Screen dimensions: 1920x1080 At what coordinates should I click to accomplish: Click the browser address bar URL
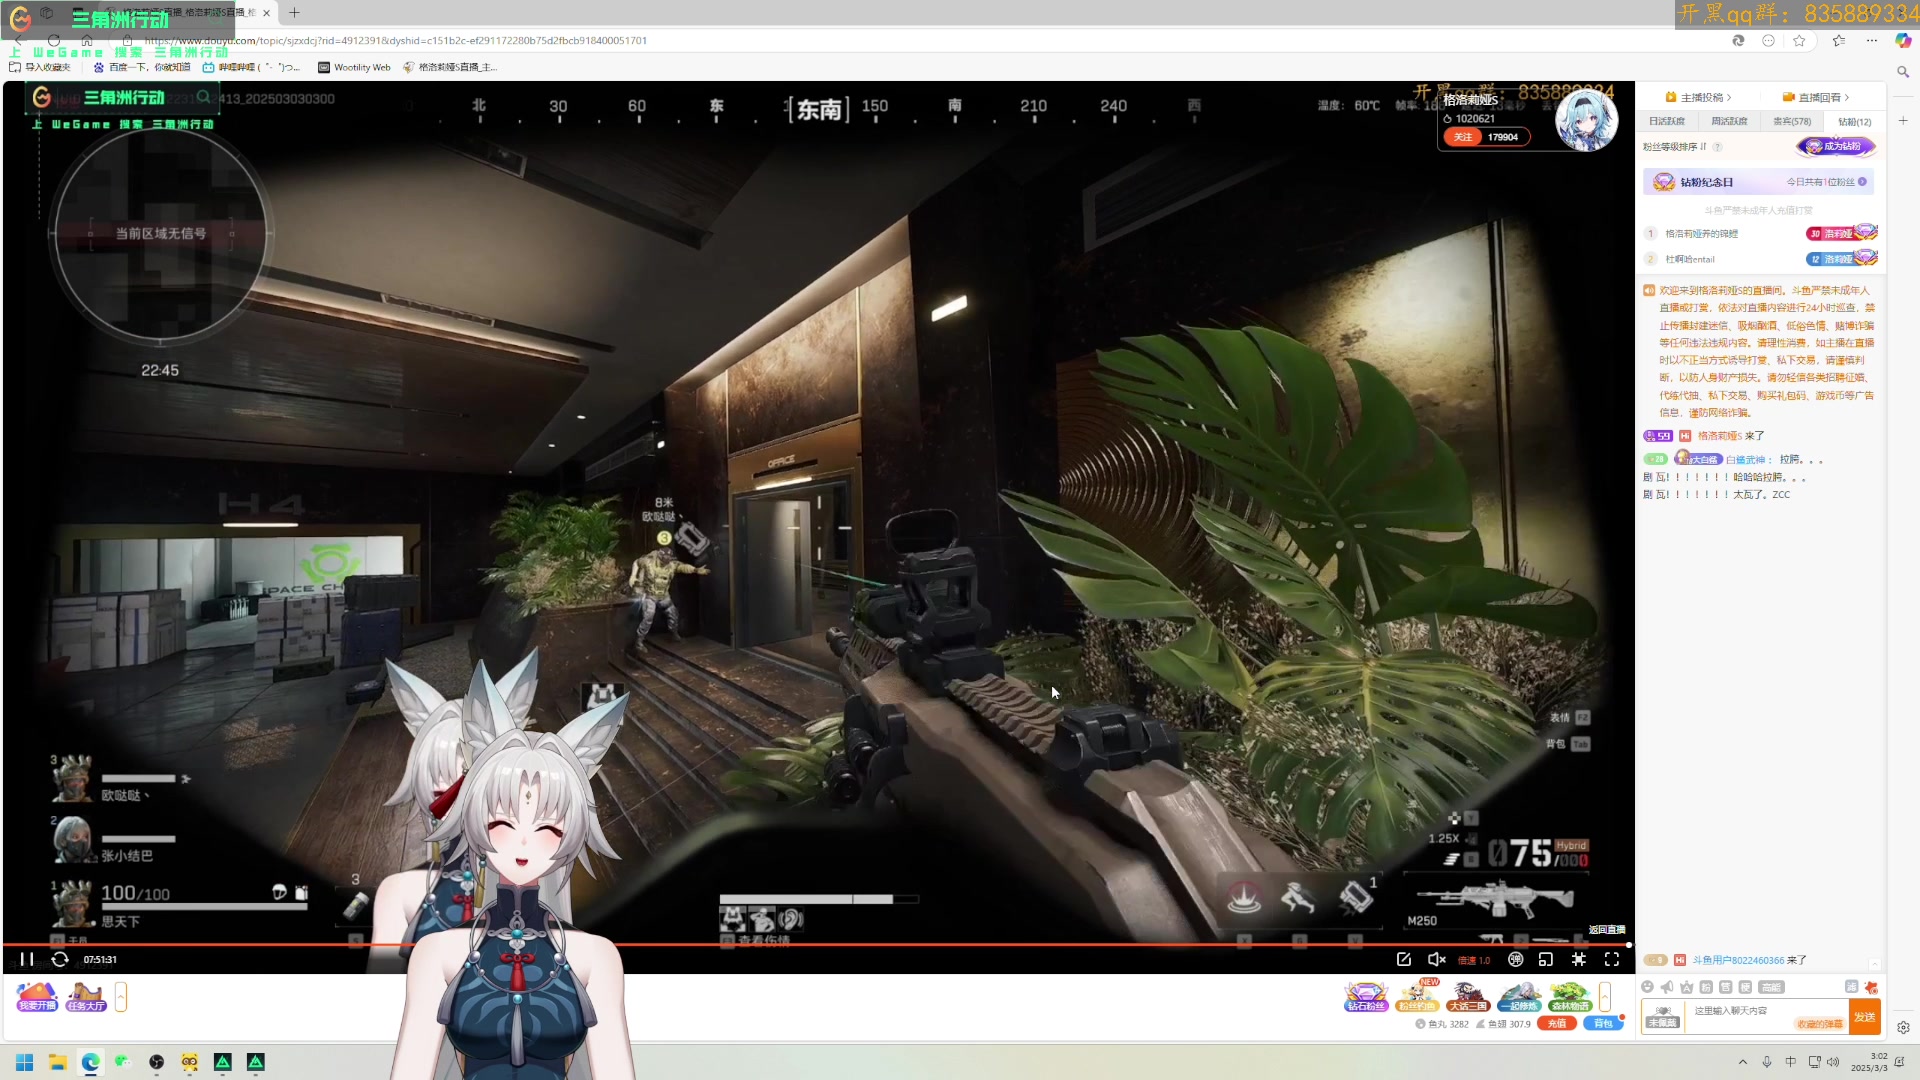coord(396,41)
